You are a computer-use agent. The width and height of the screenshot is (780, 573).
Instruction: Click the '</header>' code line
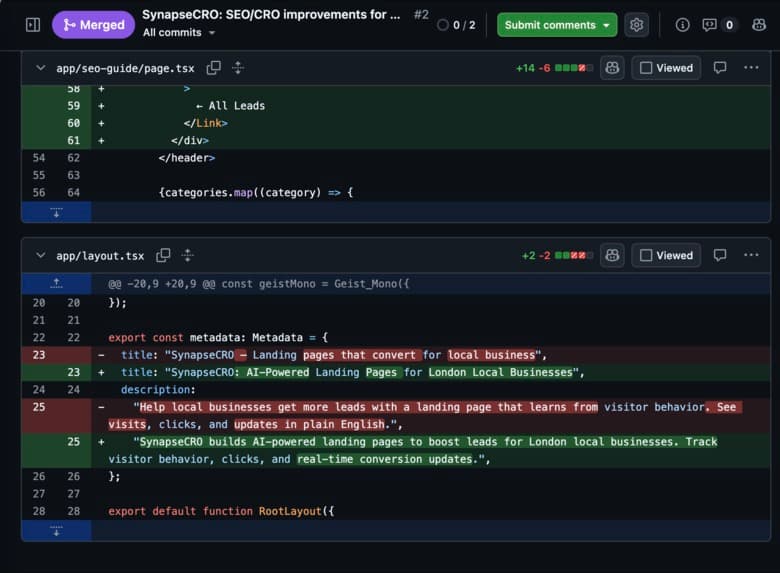pos(396,158)
